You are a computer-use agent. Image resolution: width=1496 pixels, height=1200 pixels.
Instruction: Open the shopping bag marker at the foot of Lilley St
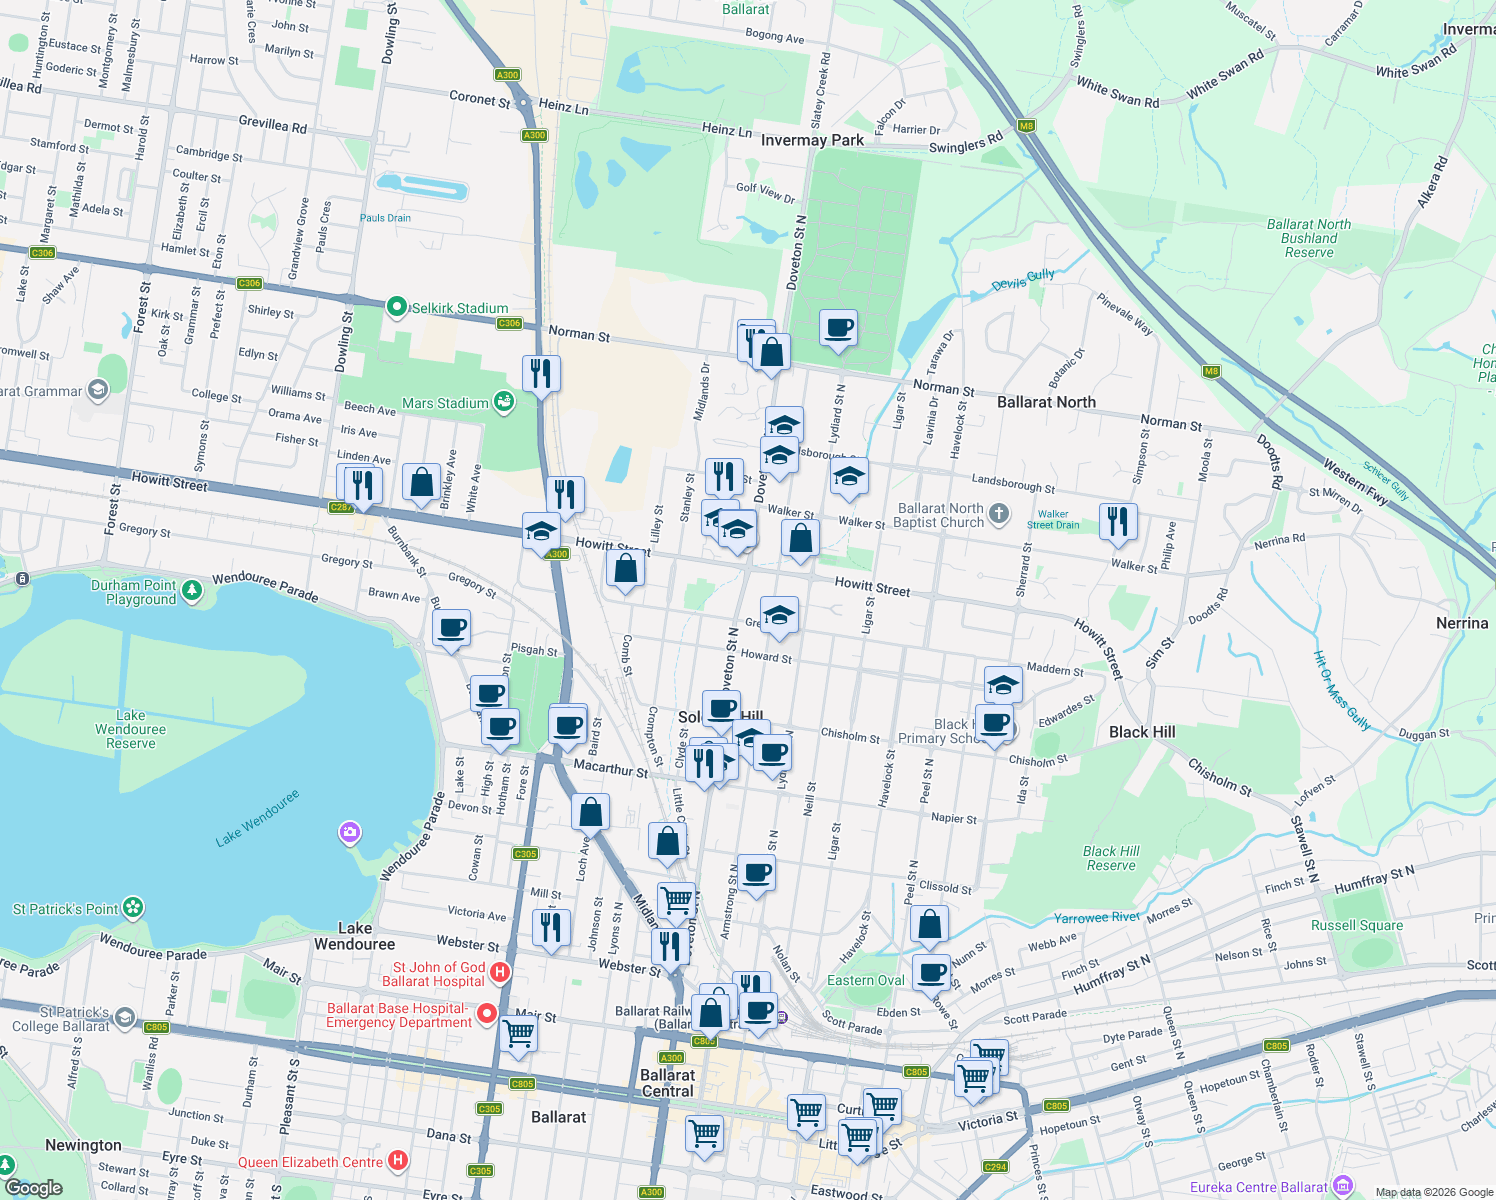pos(625,570)
